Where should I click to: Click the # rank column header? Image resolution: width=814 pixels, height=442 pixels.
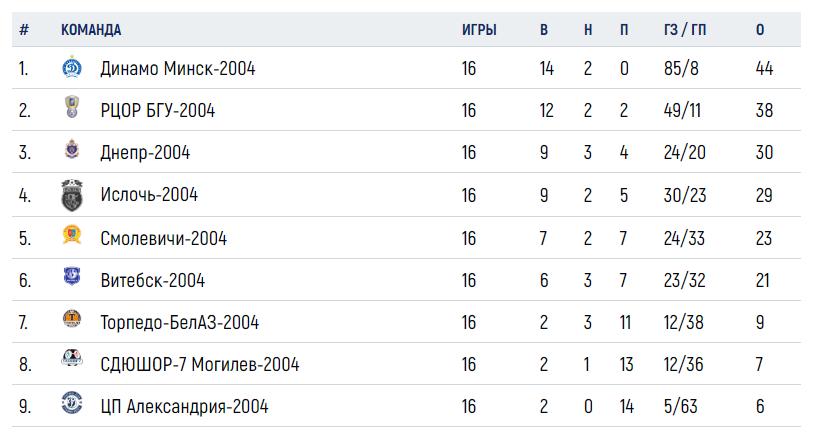[x=24, y=30]
